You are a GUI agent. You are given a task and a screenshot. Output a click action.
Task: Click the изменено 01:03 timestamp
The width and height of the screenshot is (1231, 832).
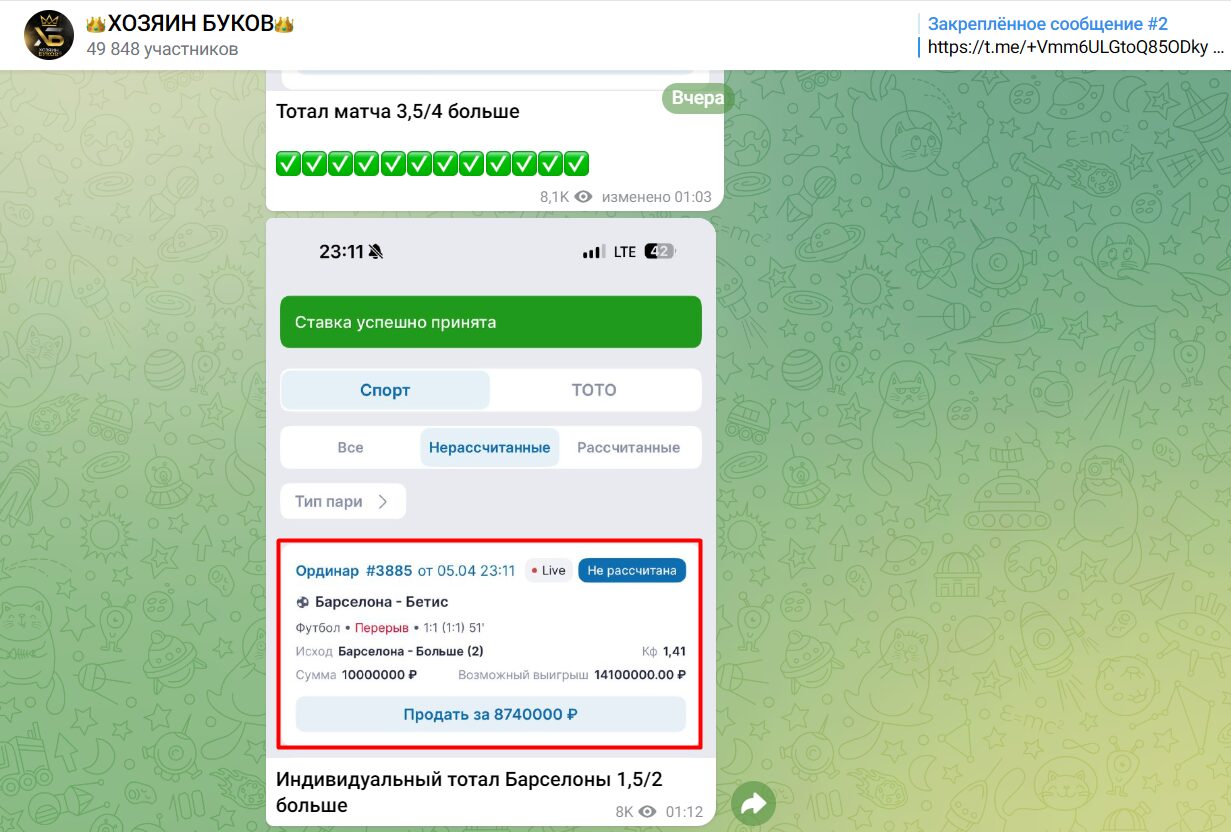pyautogui.click(x=656, y=197)
